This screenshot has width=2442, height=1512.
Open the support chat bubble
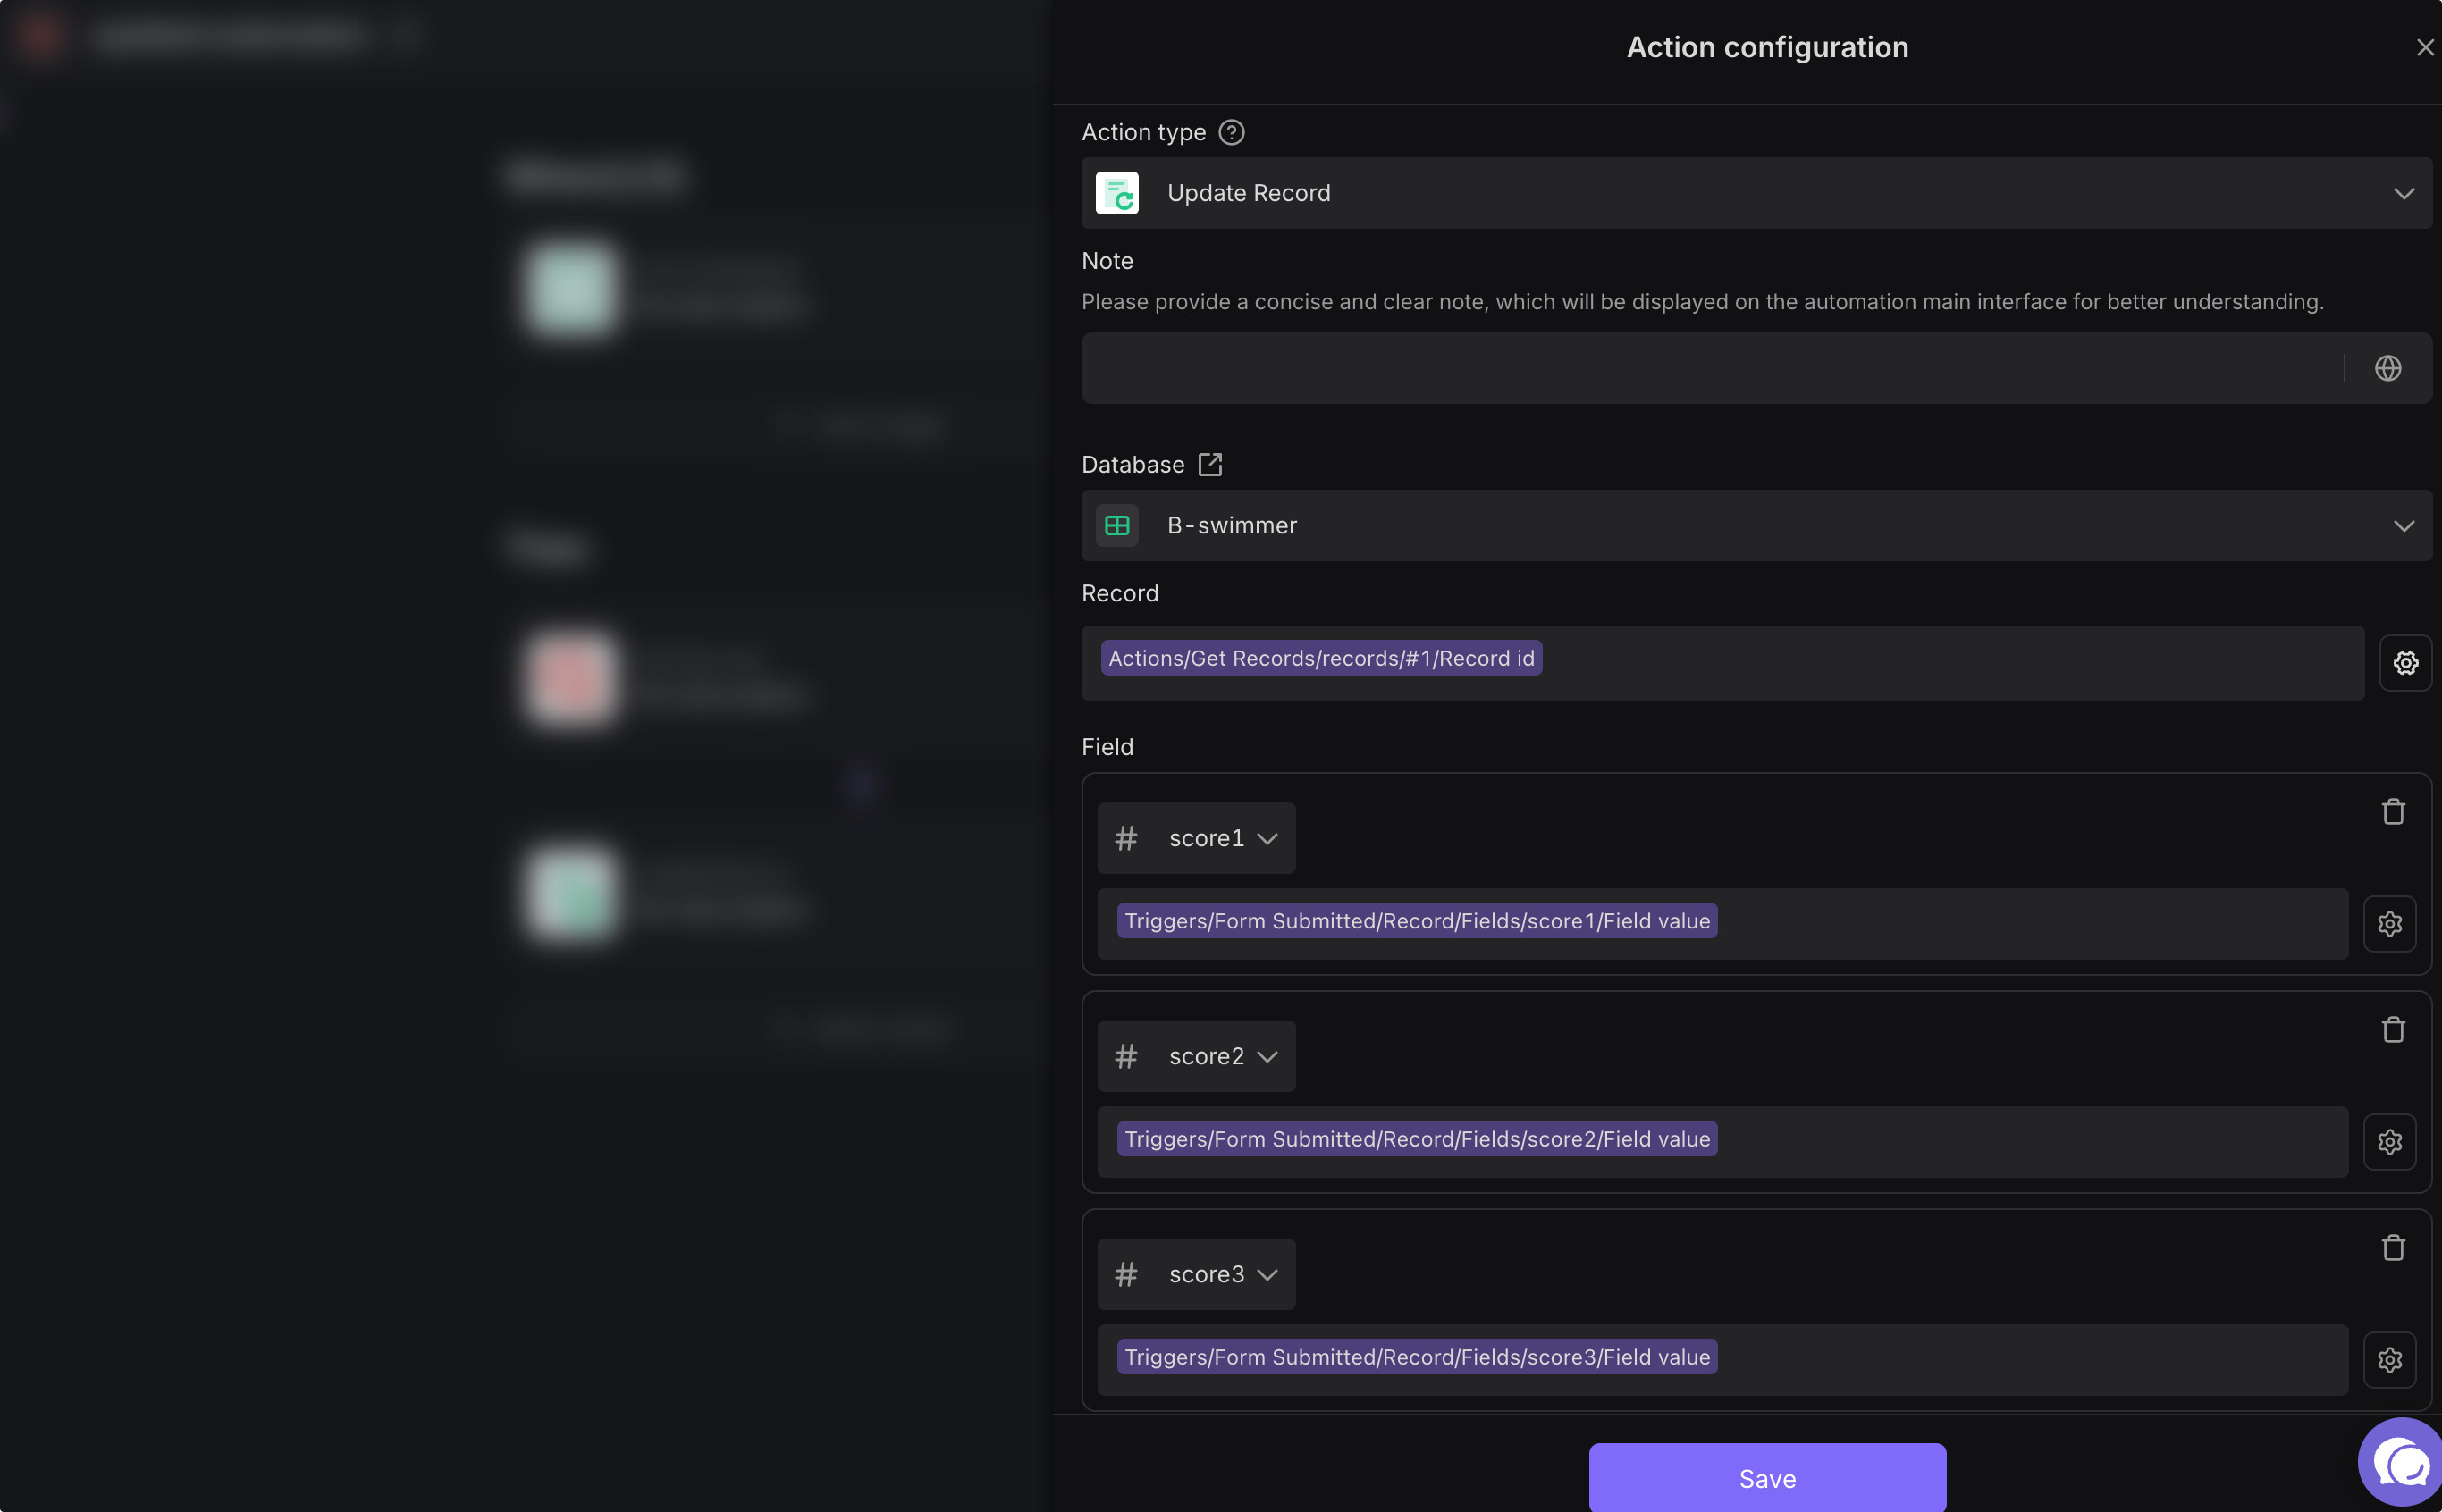coord(2401,1464)
